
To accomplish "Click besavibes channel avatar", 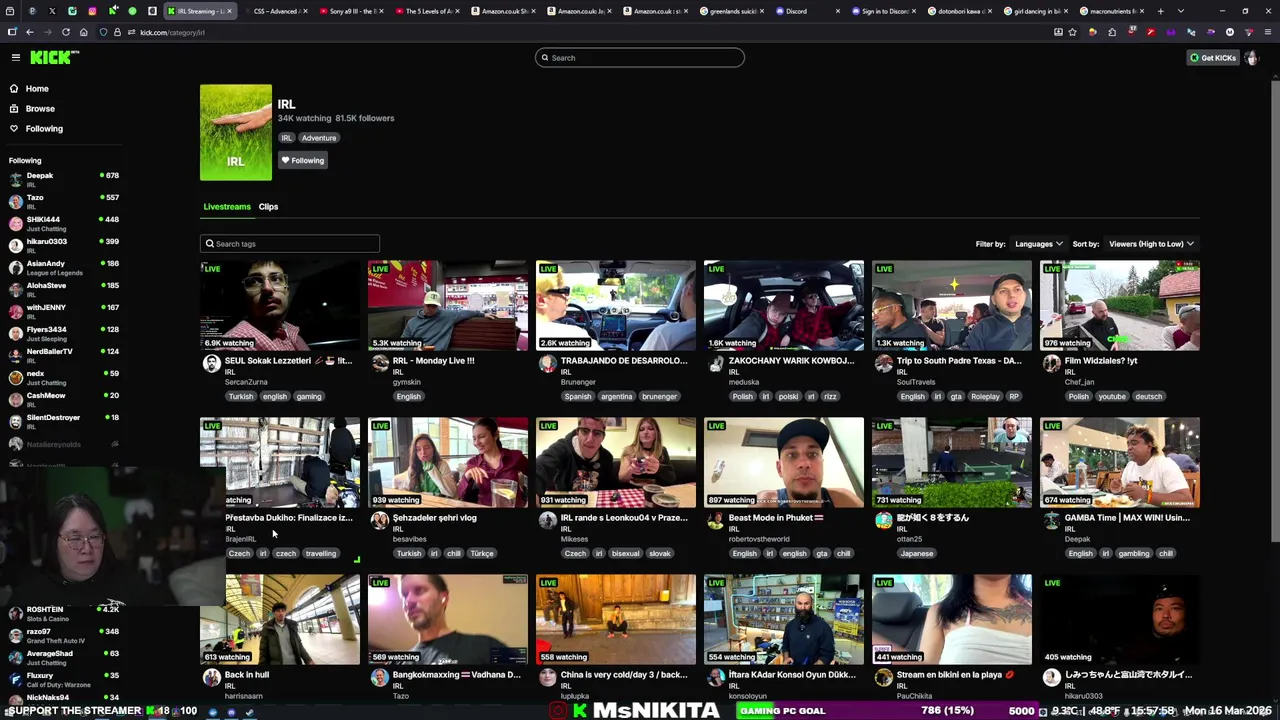I will click(379, 521).
